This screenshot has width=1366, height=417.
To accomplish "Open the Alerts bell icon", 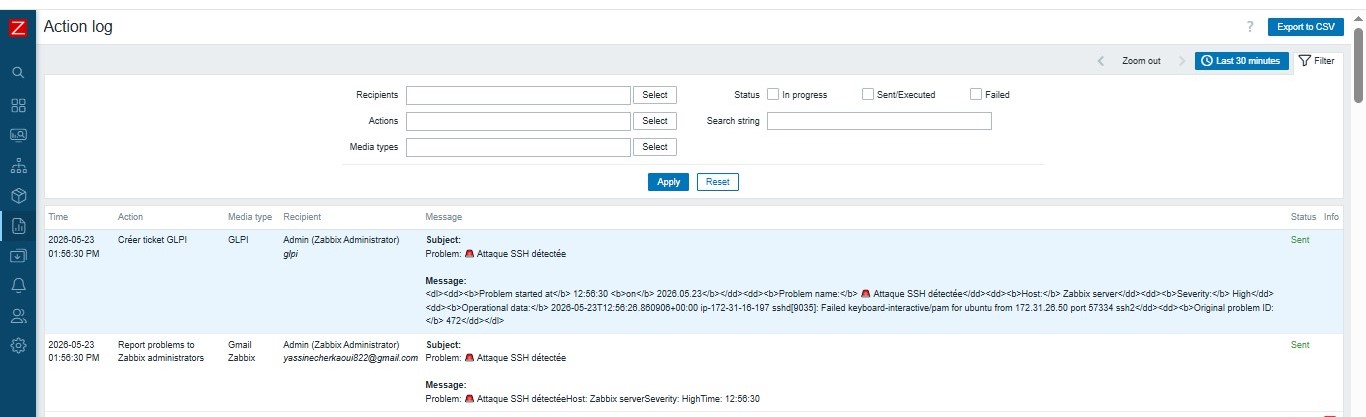I will coord(18,286).
